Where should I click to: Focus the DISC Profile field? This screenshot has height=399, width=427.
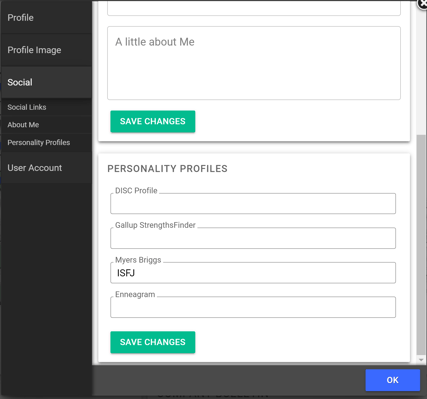point(253,203)
